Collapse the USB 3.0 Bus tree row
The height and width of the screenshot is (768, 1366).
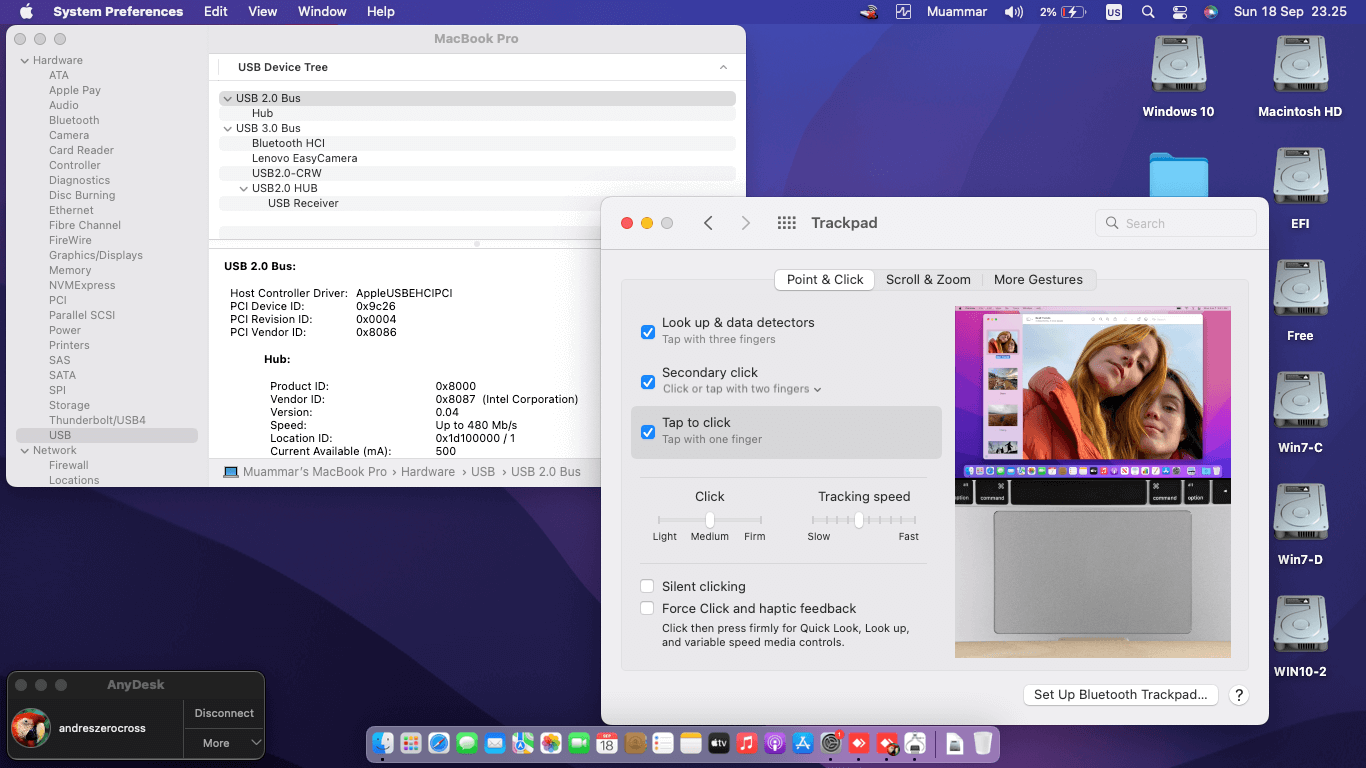point(228,129)
